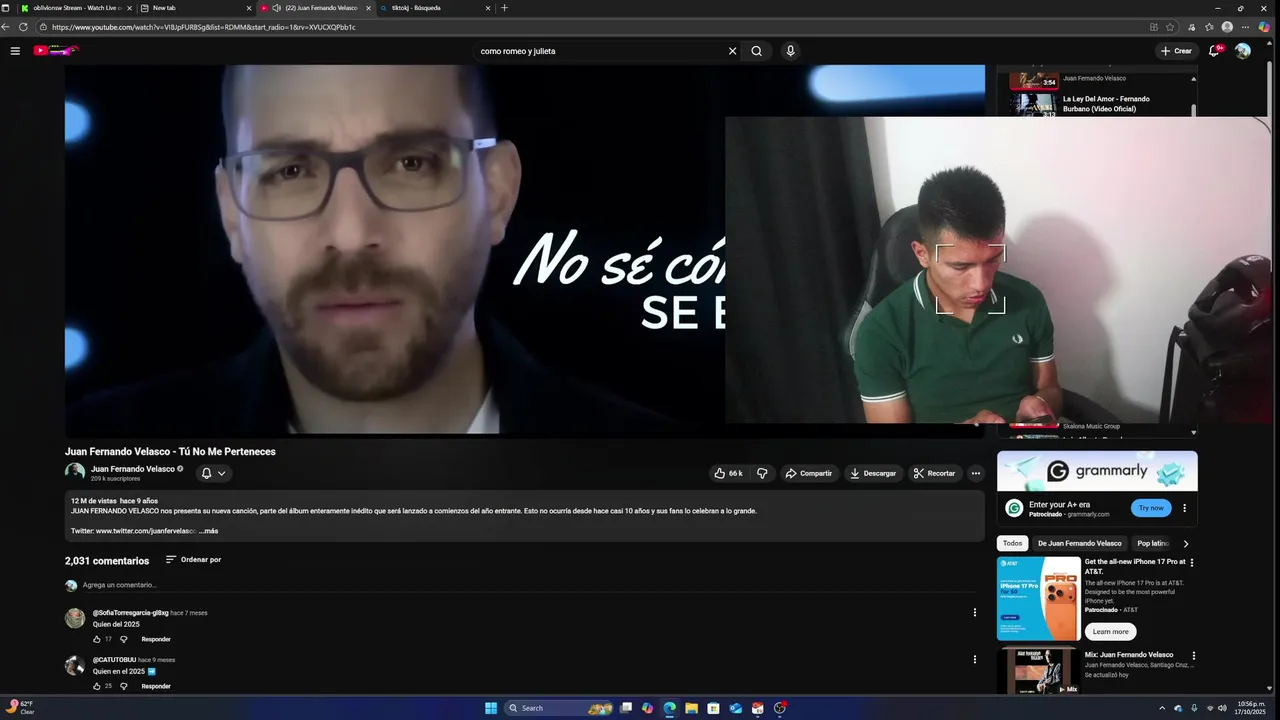Select the Todos chip
This screenshot has width=1280, height=720.
tap(1013, 544)
